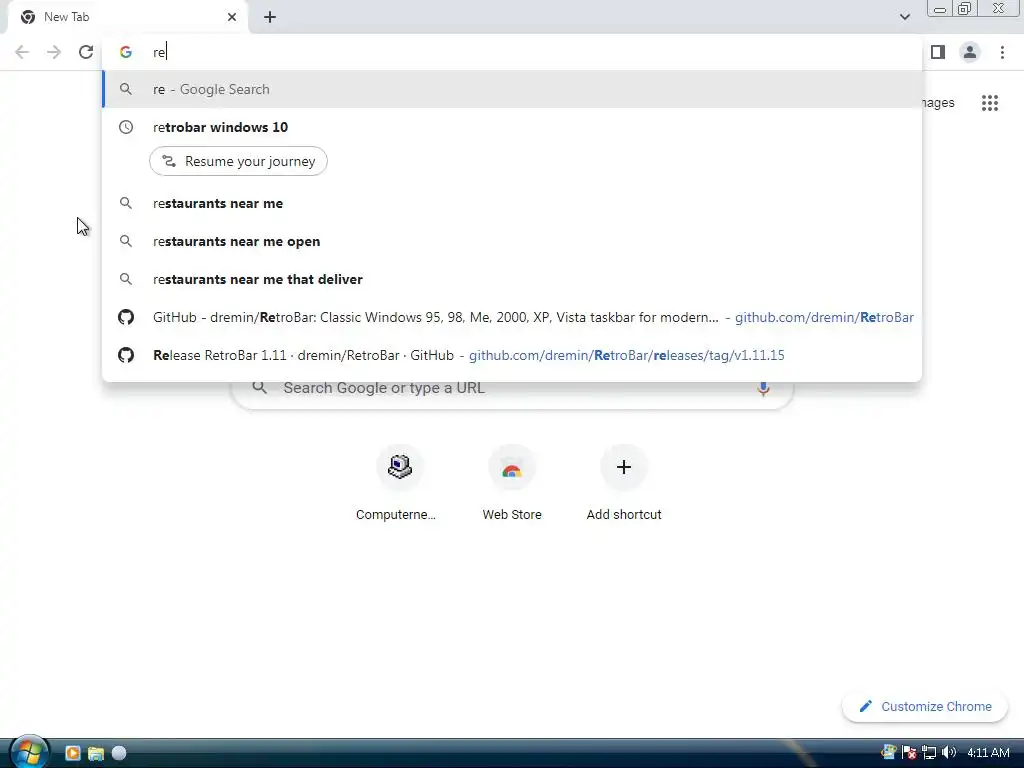This screenshot has width=1024, height=768.
Task: Click the Resume your journey chip
Action: pos(238,161)
